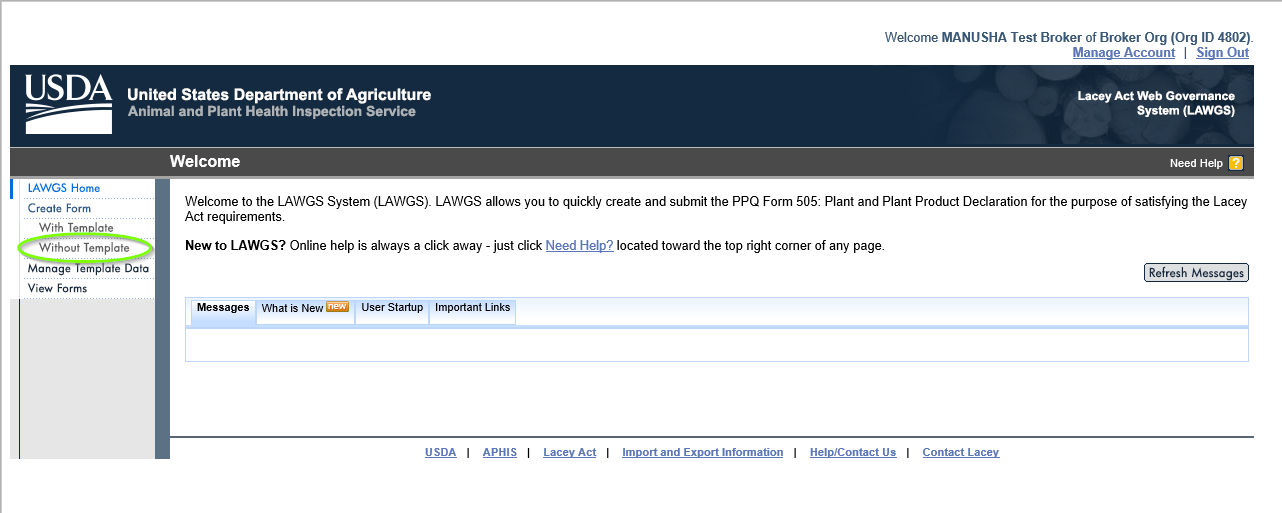Screen dimensions: 1282x513
Task: Click the USDA logo in header
Action: coord(68,104)
